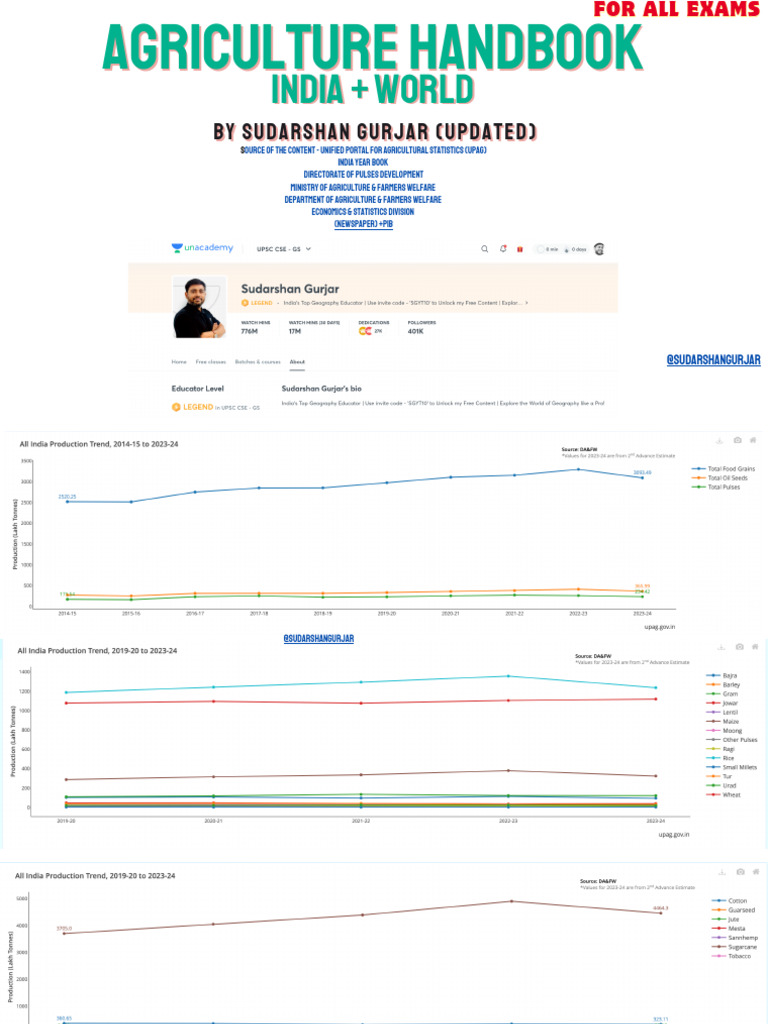The width and height of the screenshot is (768, 1024).
Task: Download data from the 2014-15 to 2023-24 chart
Action: pyautogui.click(x=719, y=441)
